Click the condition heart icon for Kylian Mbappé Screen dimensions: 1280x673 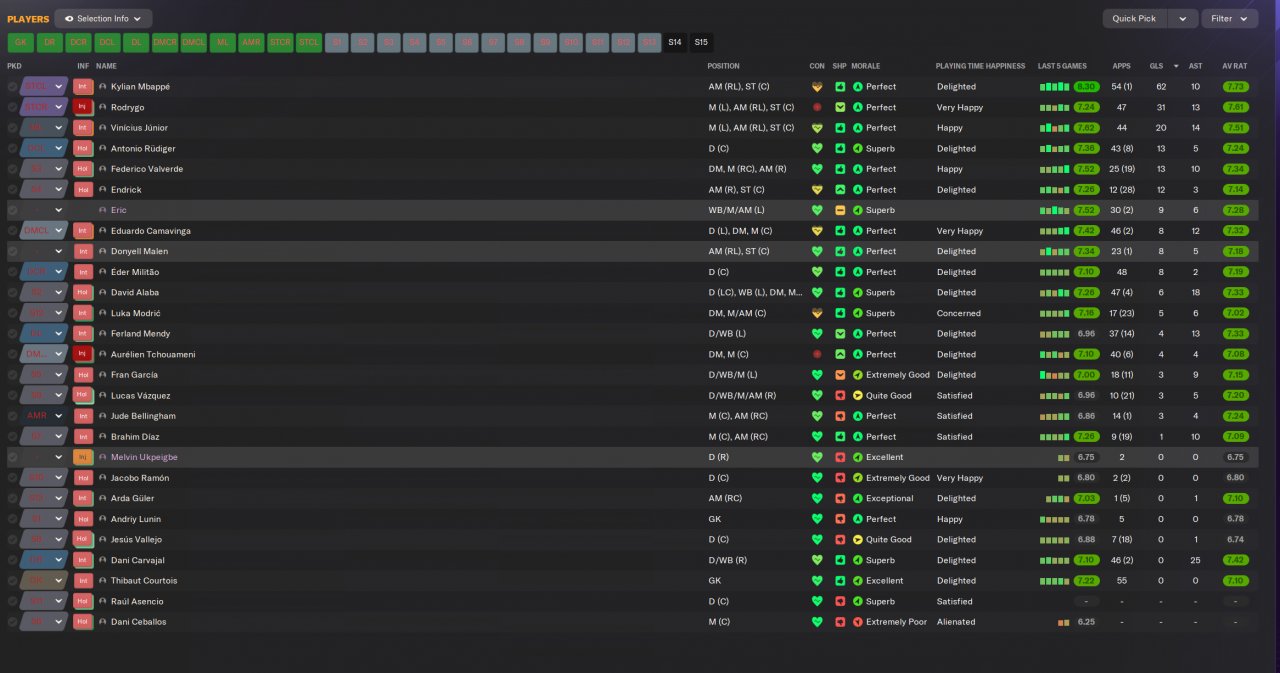coord(817,87)
